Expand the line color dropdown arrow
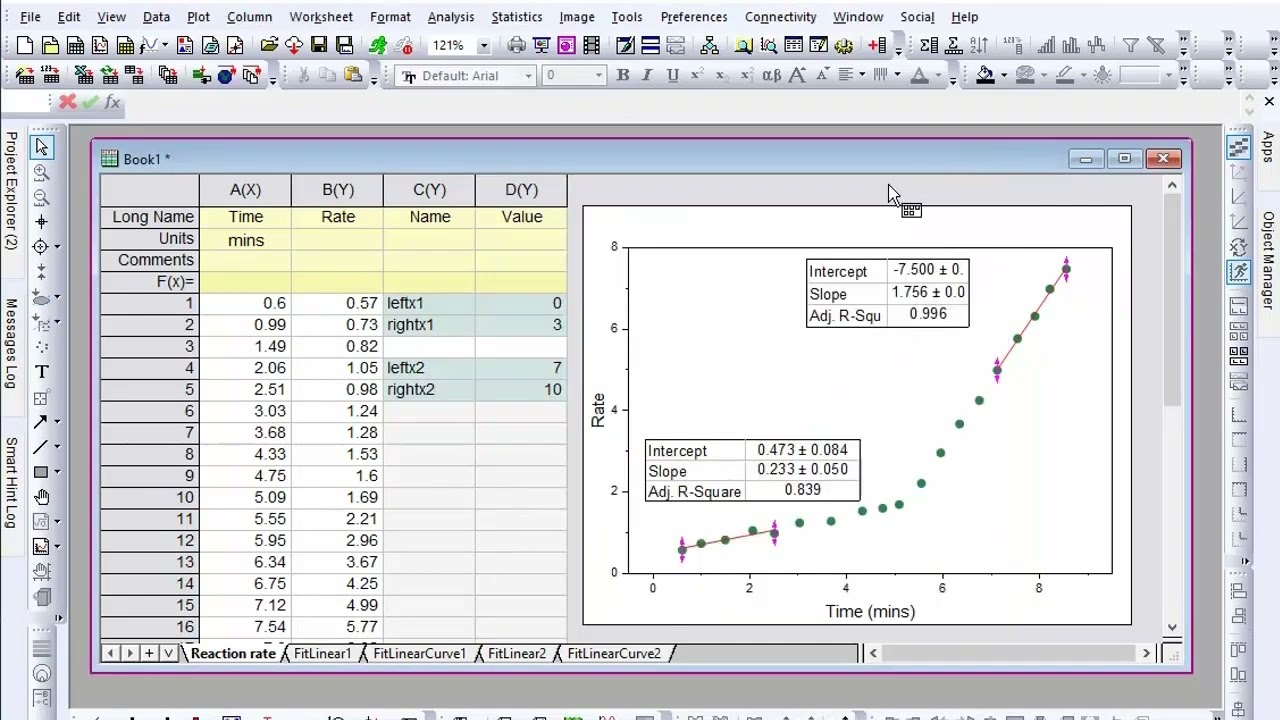Image resolution: width=1280 pixels, height=720 pixels. point(1083,75)
